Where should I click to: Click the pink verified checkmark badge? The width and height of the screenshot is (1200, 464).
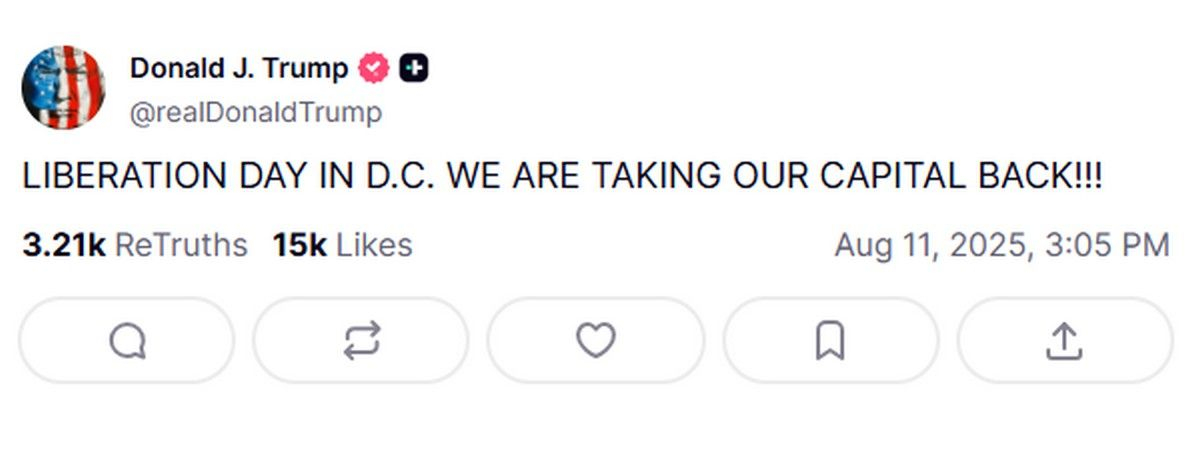(374, 69)
